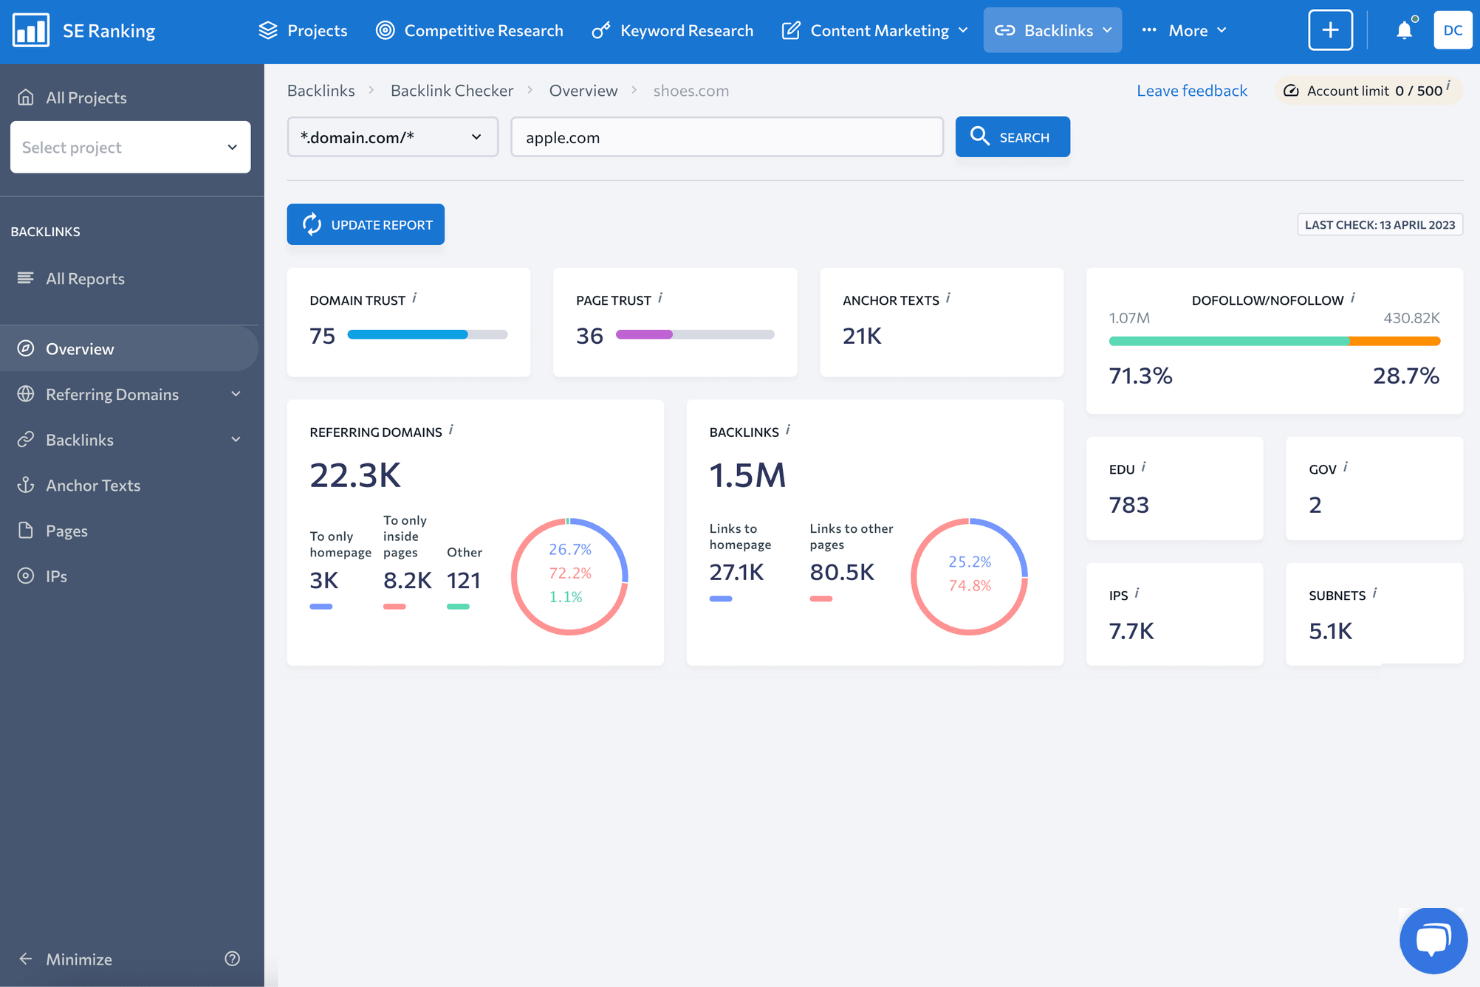Viewport: 1480px width, 987px height.
Task: Click the Anchor Texts anchor icon in sidebar
Action: click(x=26, y=485)
